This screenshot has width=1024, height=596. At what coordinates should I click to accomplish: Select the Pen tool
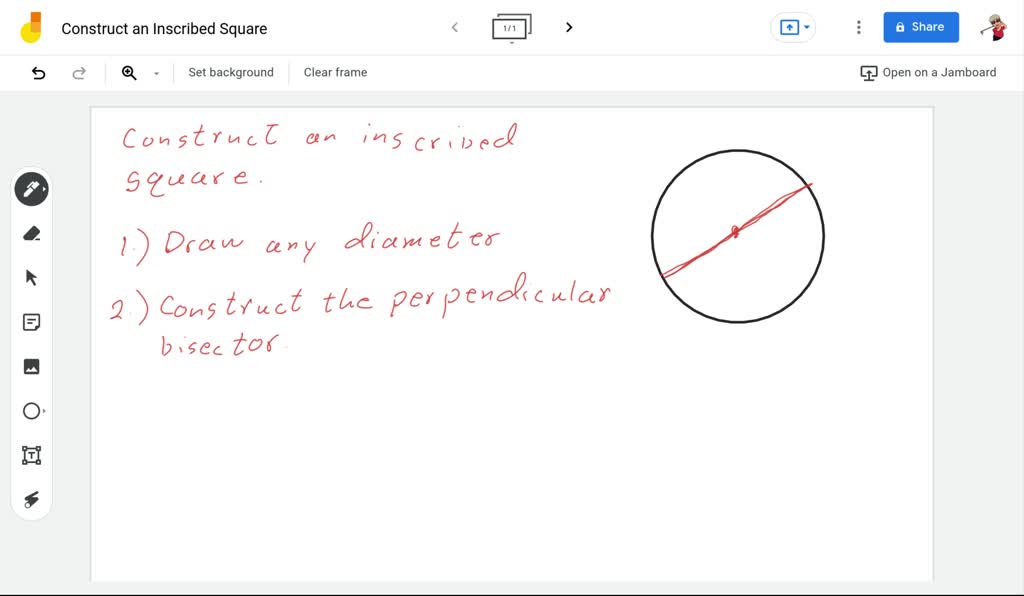(x=31, y=188)
